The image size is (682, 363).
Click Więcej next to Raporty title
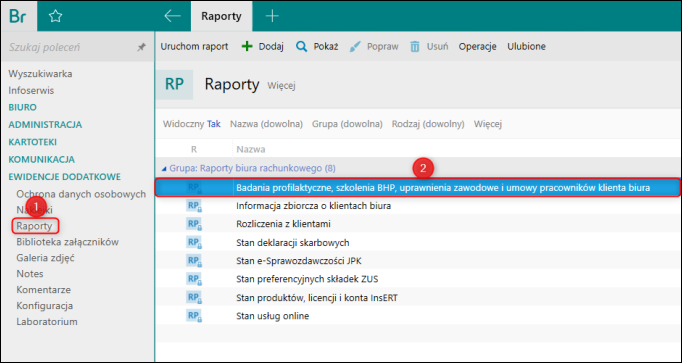281,86
